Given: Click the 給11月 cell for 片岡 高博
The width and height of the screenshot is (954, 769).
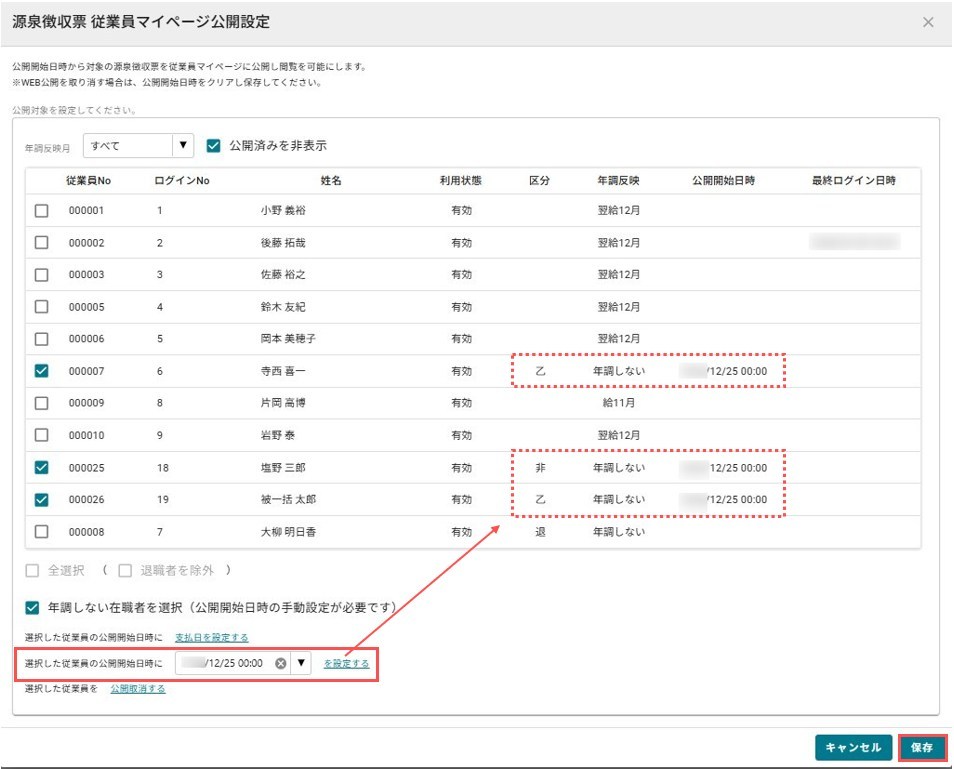Looking at the screenshot, I should pos(618,403).
